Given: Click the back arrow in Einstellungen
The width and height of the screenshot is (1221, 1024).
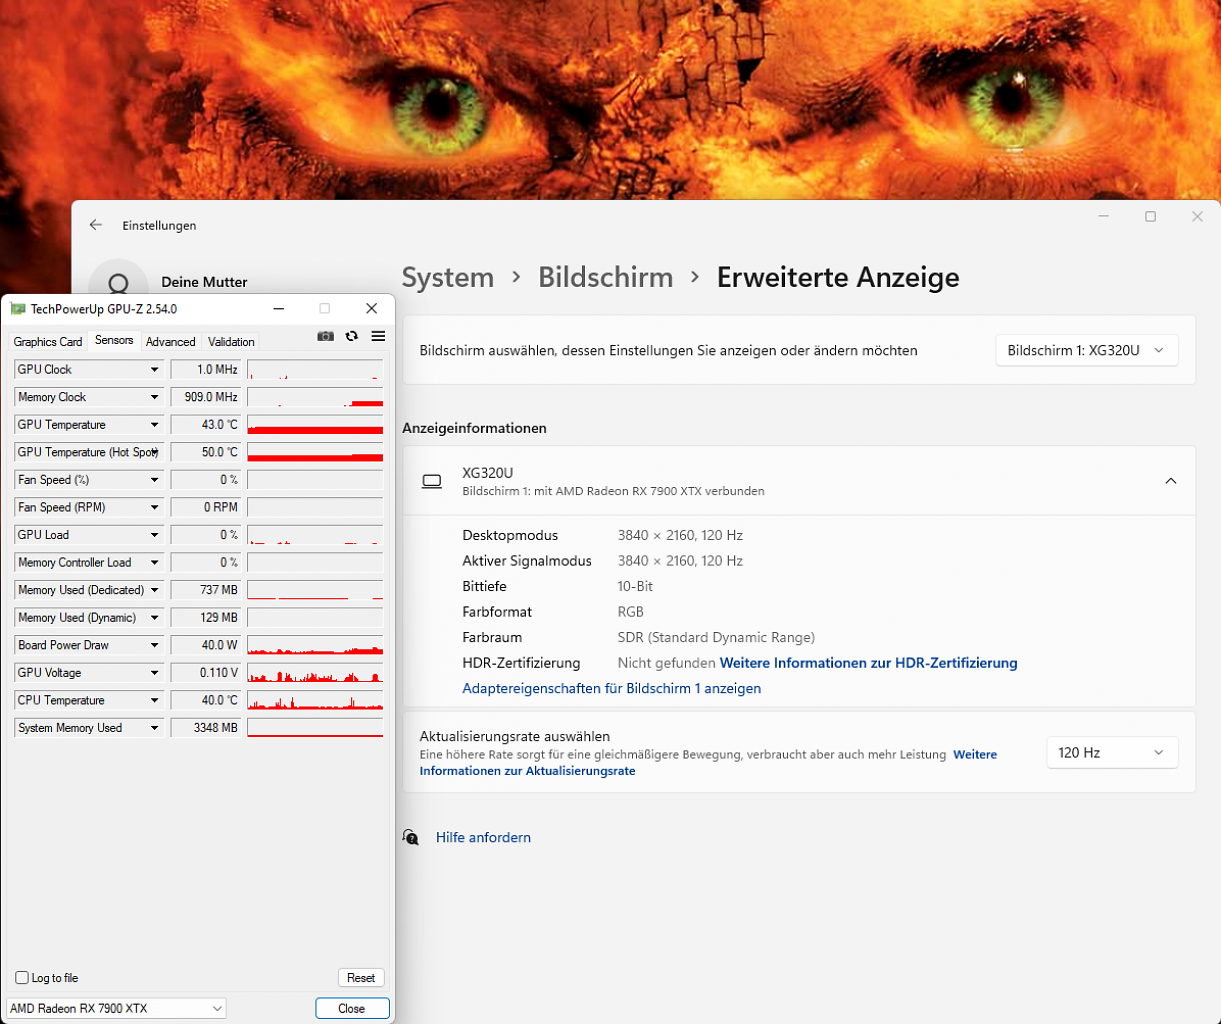Looking at the screenshot, I should coord(96,225).
